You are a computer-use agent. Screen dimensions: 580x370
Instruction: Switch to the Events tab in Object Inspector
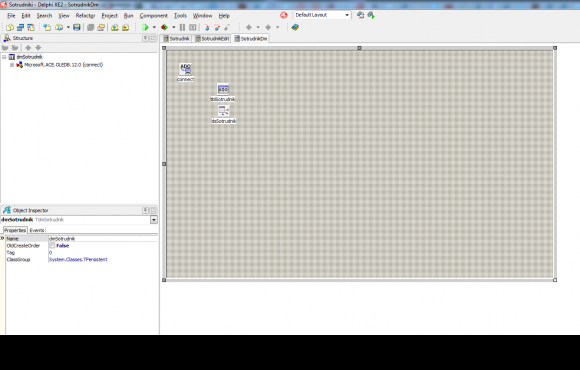37,230
